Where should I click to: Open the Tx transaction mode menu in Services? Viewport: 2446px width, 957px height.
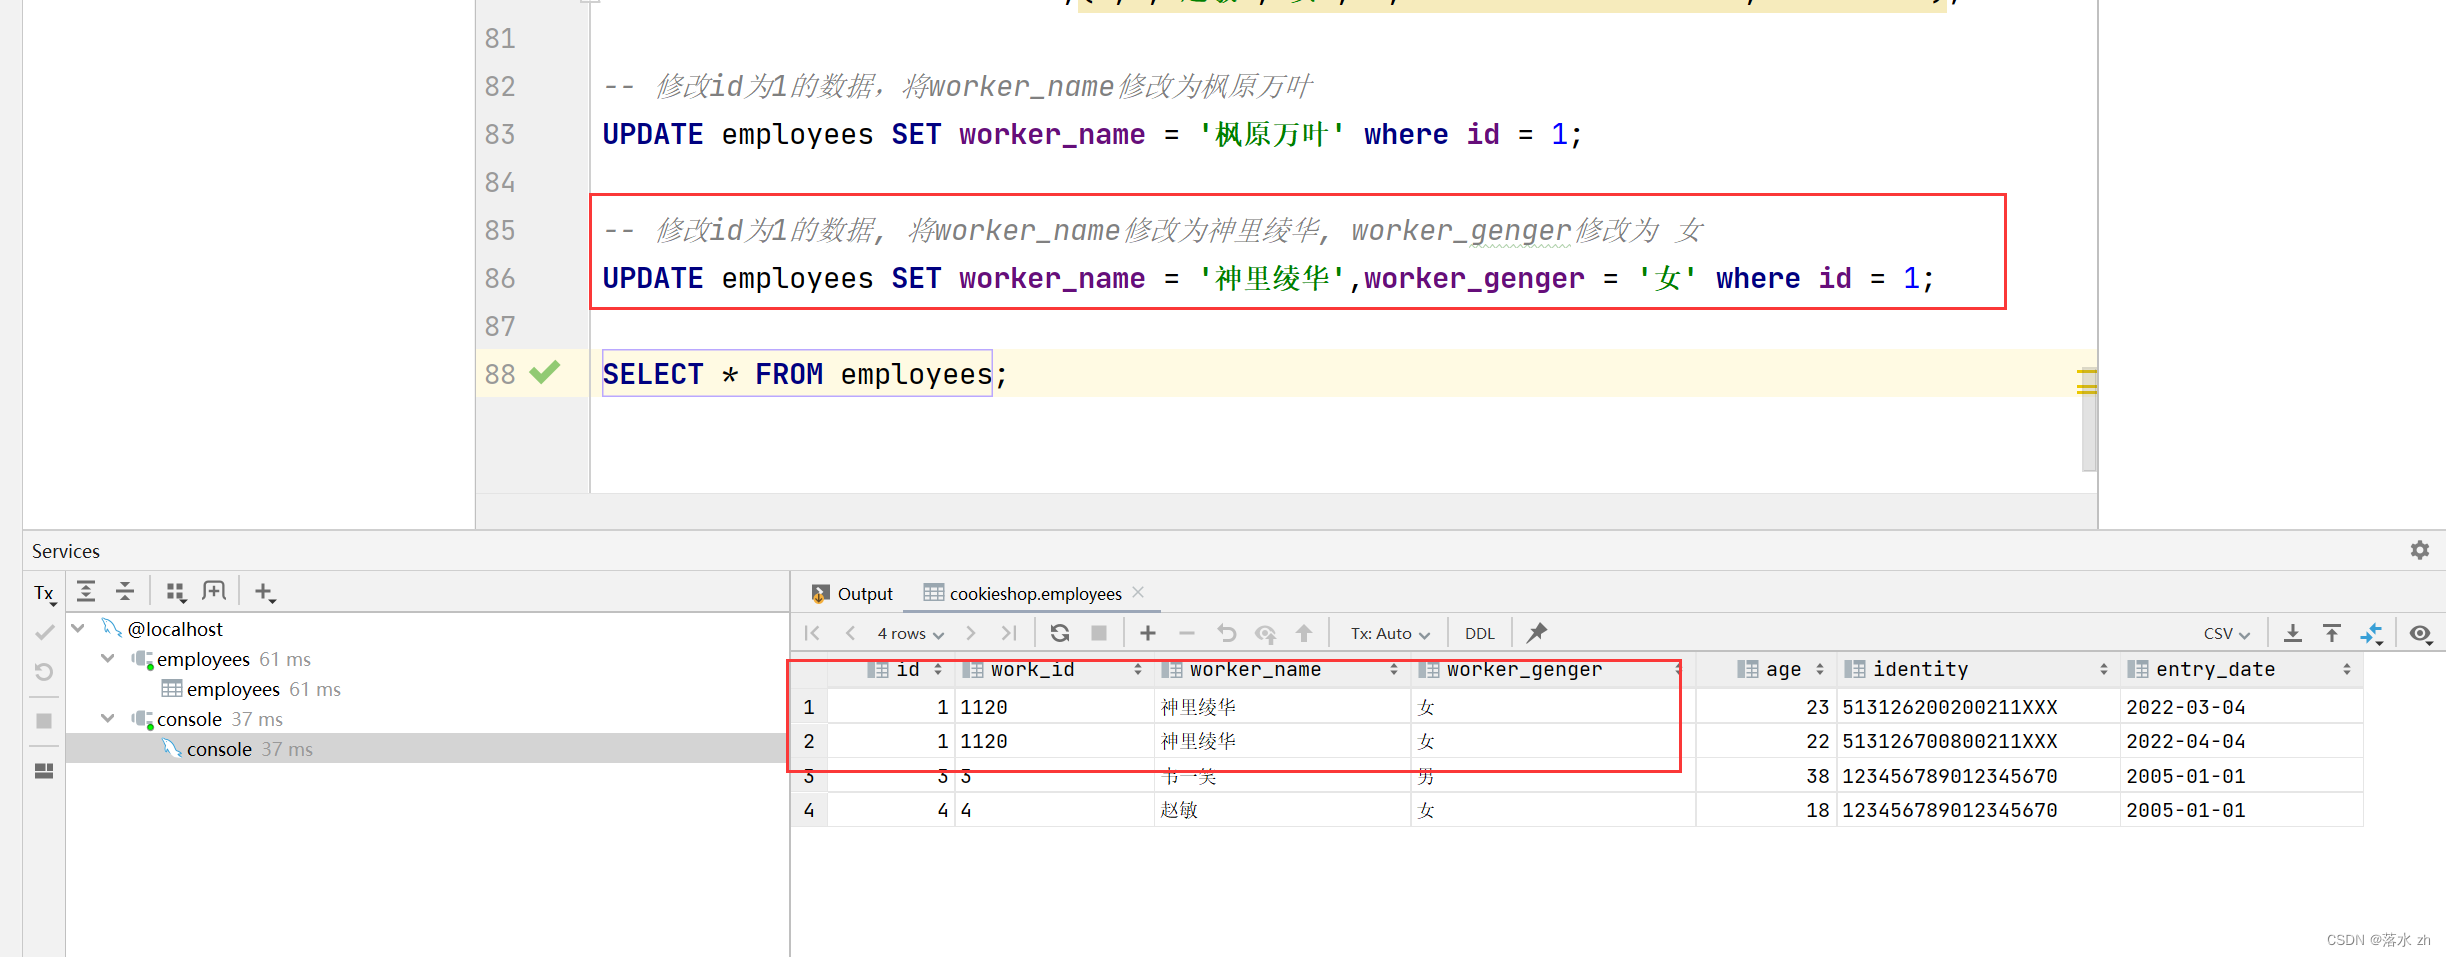(44, 593)
